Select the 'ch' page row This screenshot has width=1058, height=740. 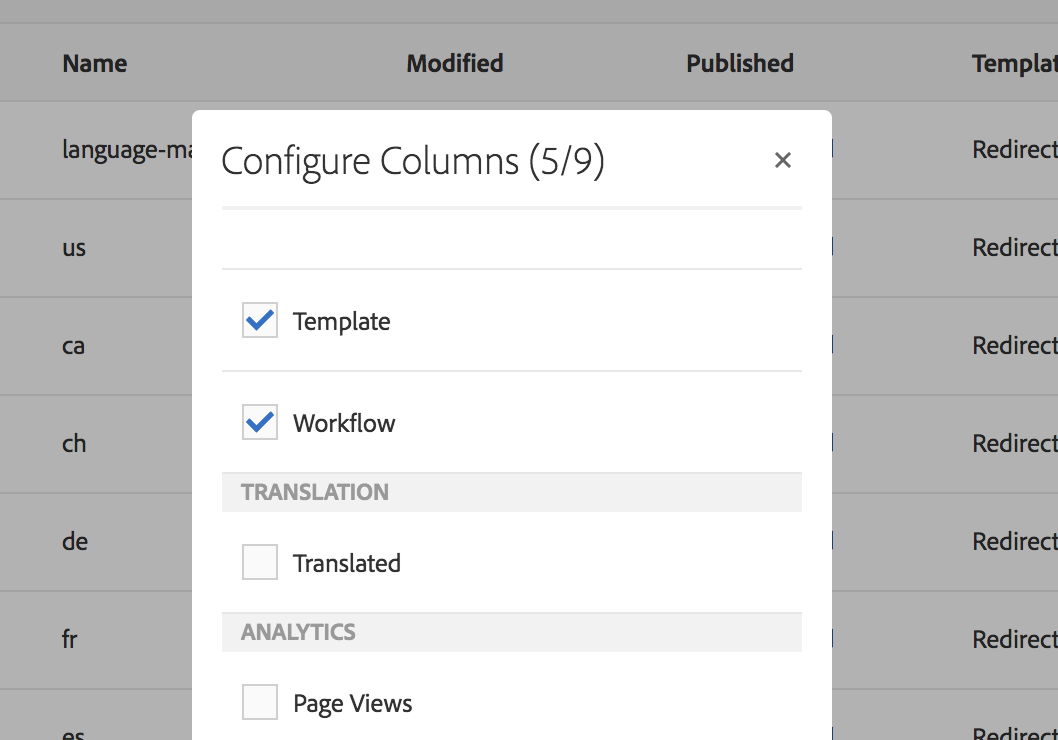pos(74,444)
